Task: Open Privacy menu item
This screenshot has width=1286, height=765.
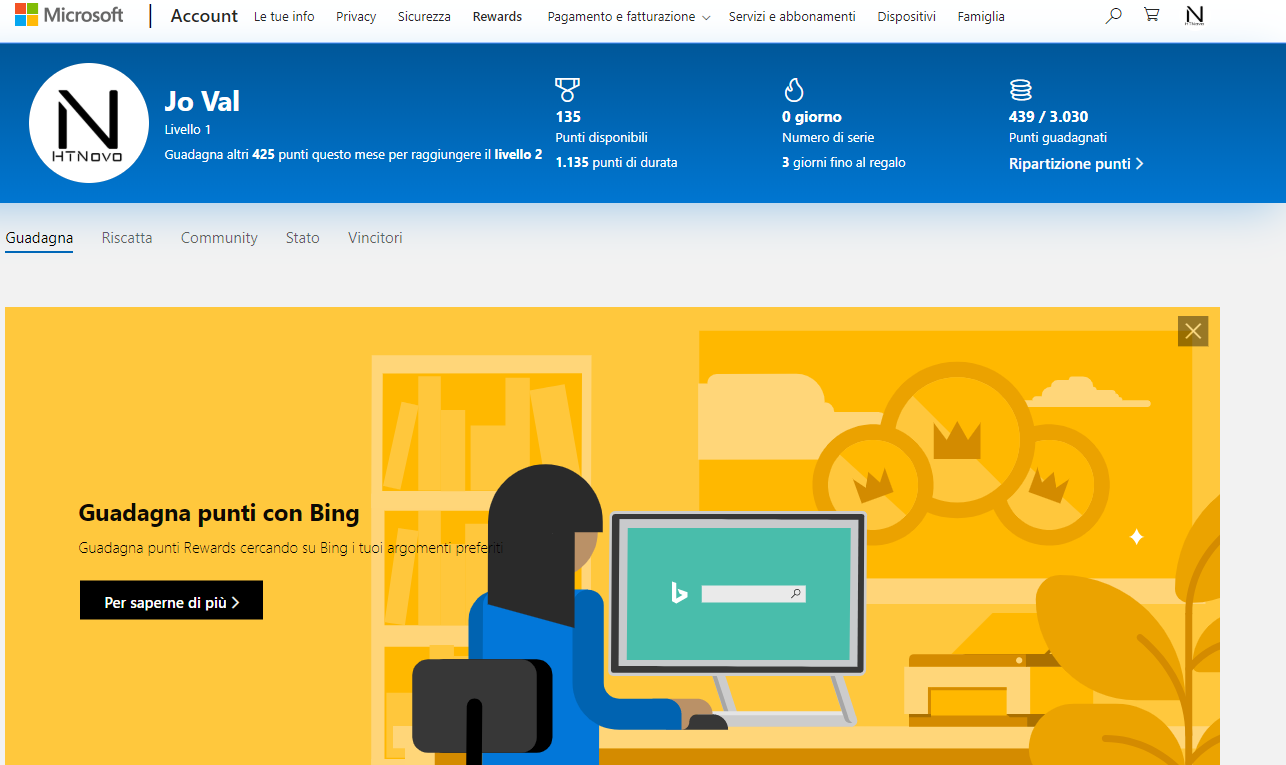Action: 356,17
